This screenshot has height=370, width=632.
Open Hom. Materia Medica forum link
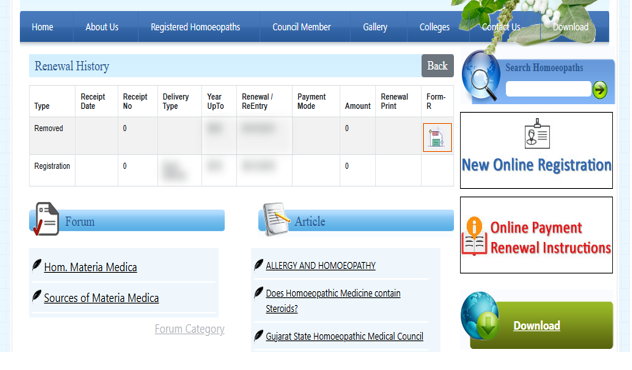pyautogui.click(x=90, y=267)
